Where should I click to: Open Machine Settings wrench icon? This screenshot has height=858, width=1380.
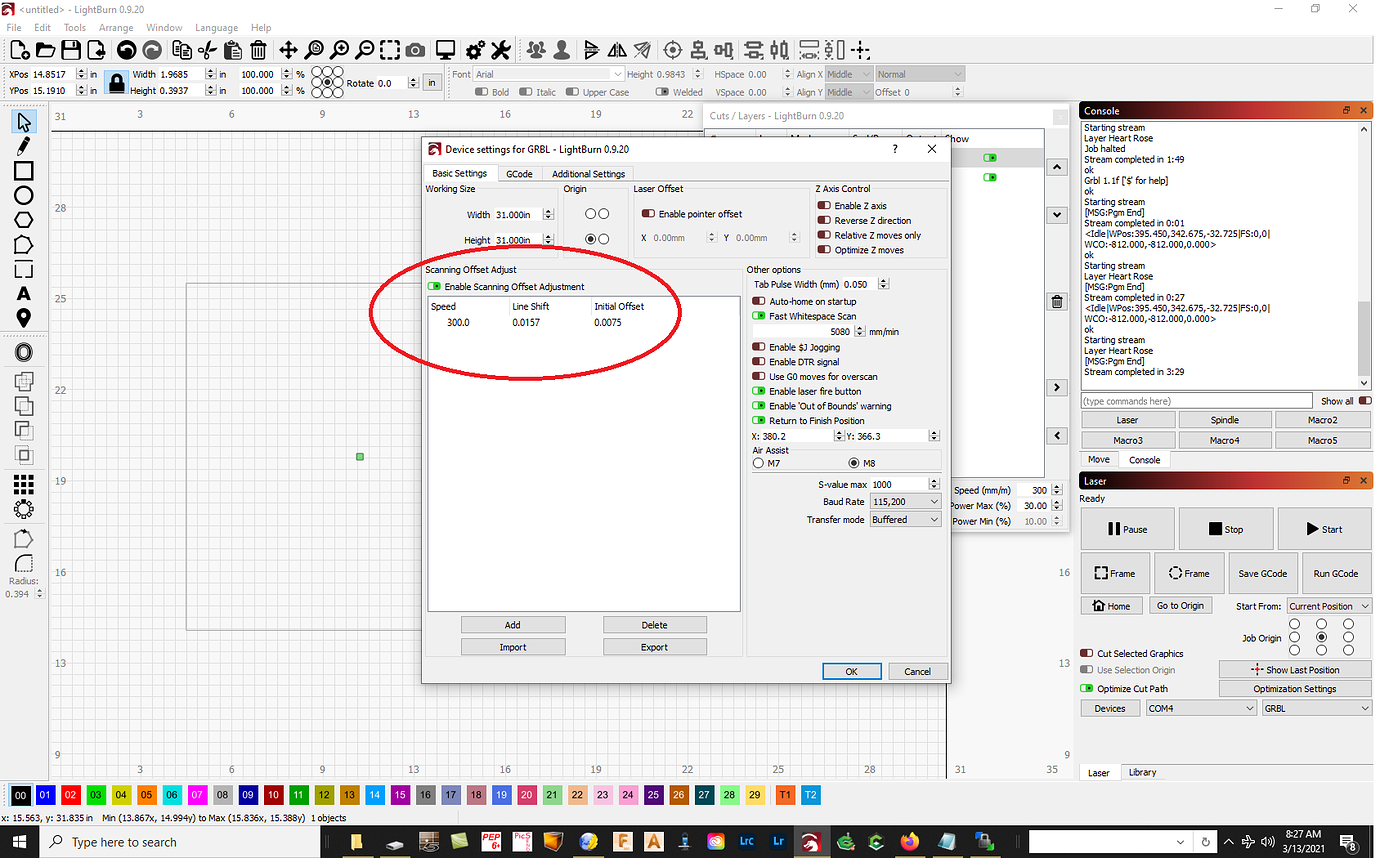click(500, 49)
